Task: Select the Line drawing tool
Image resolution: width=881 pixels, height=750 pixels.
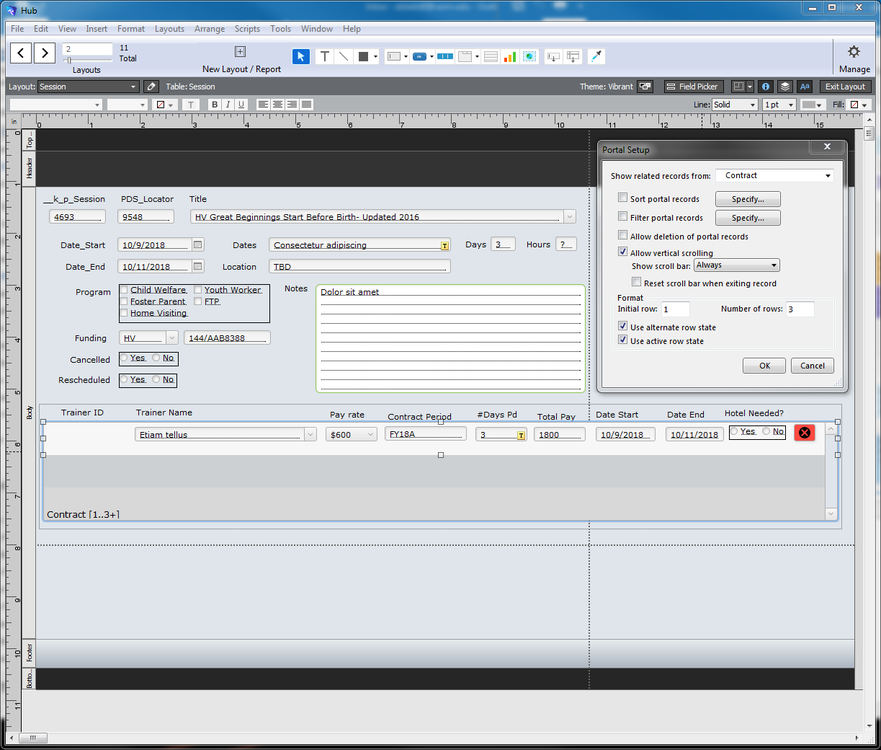Action: pyautogui.click(x=344, y=57)
